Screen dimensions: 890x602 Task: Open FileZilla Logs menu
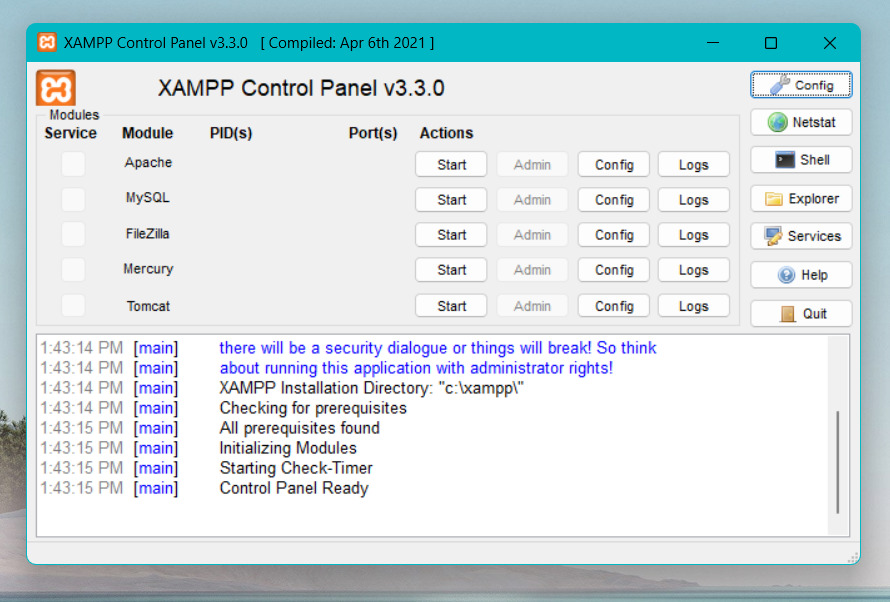point(694,235)
